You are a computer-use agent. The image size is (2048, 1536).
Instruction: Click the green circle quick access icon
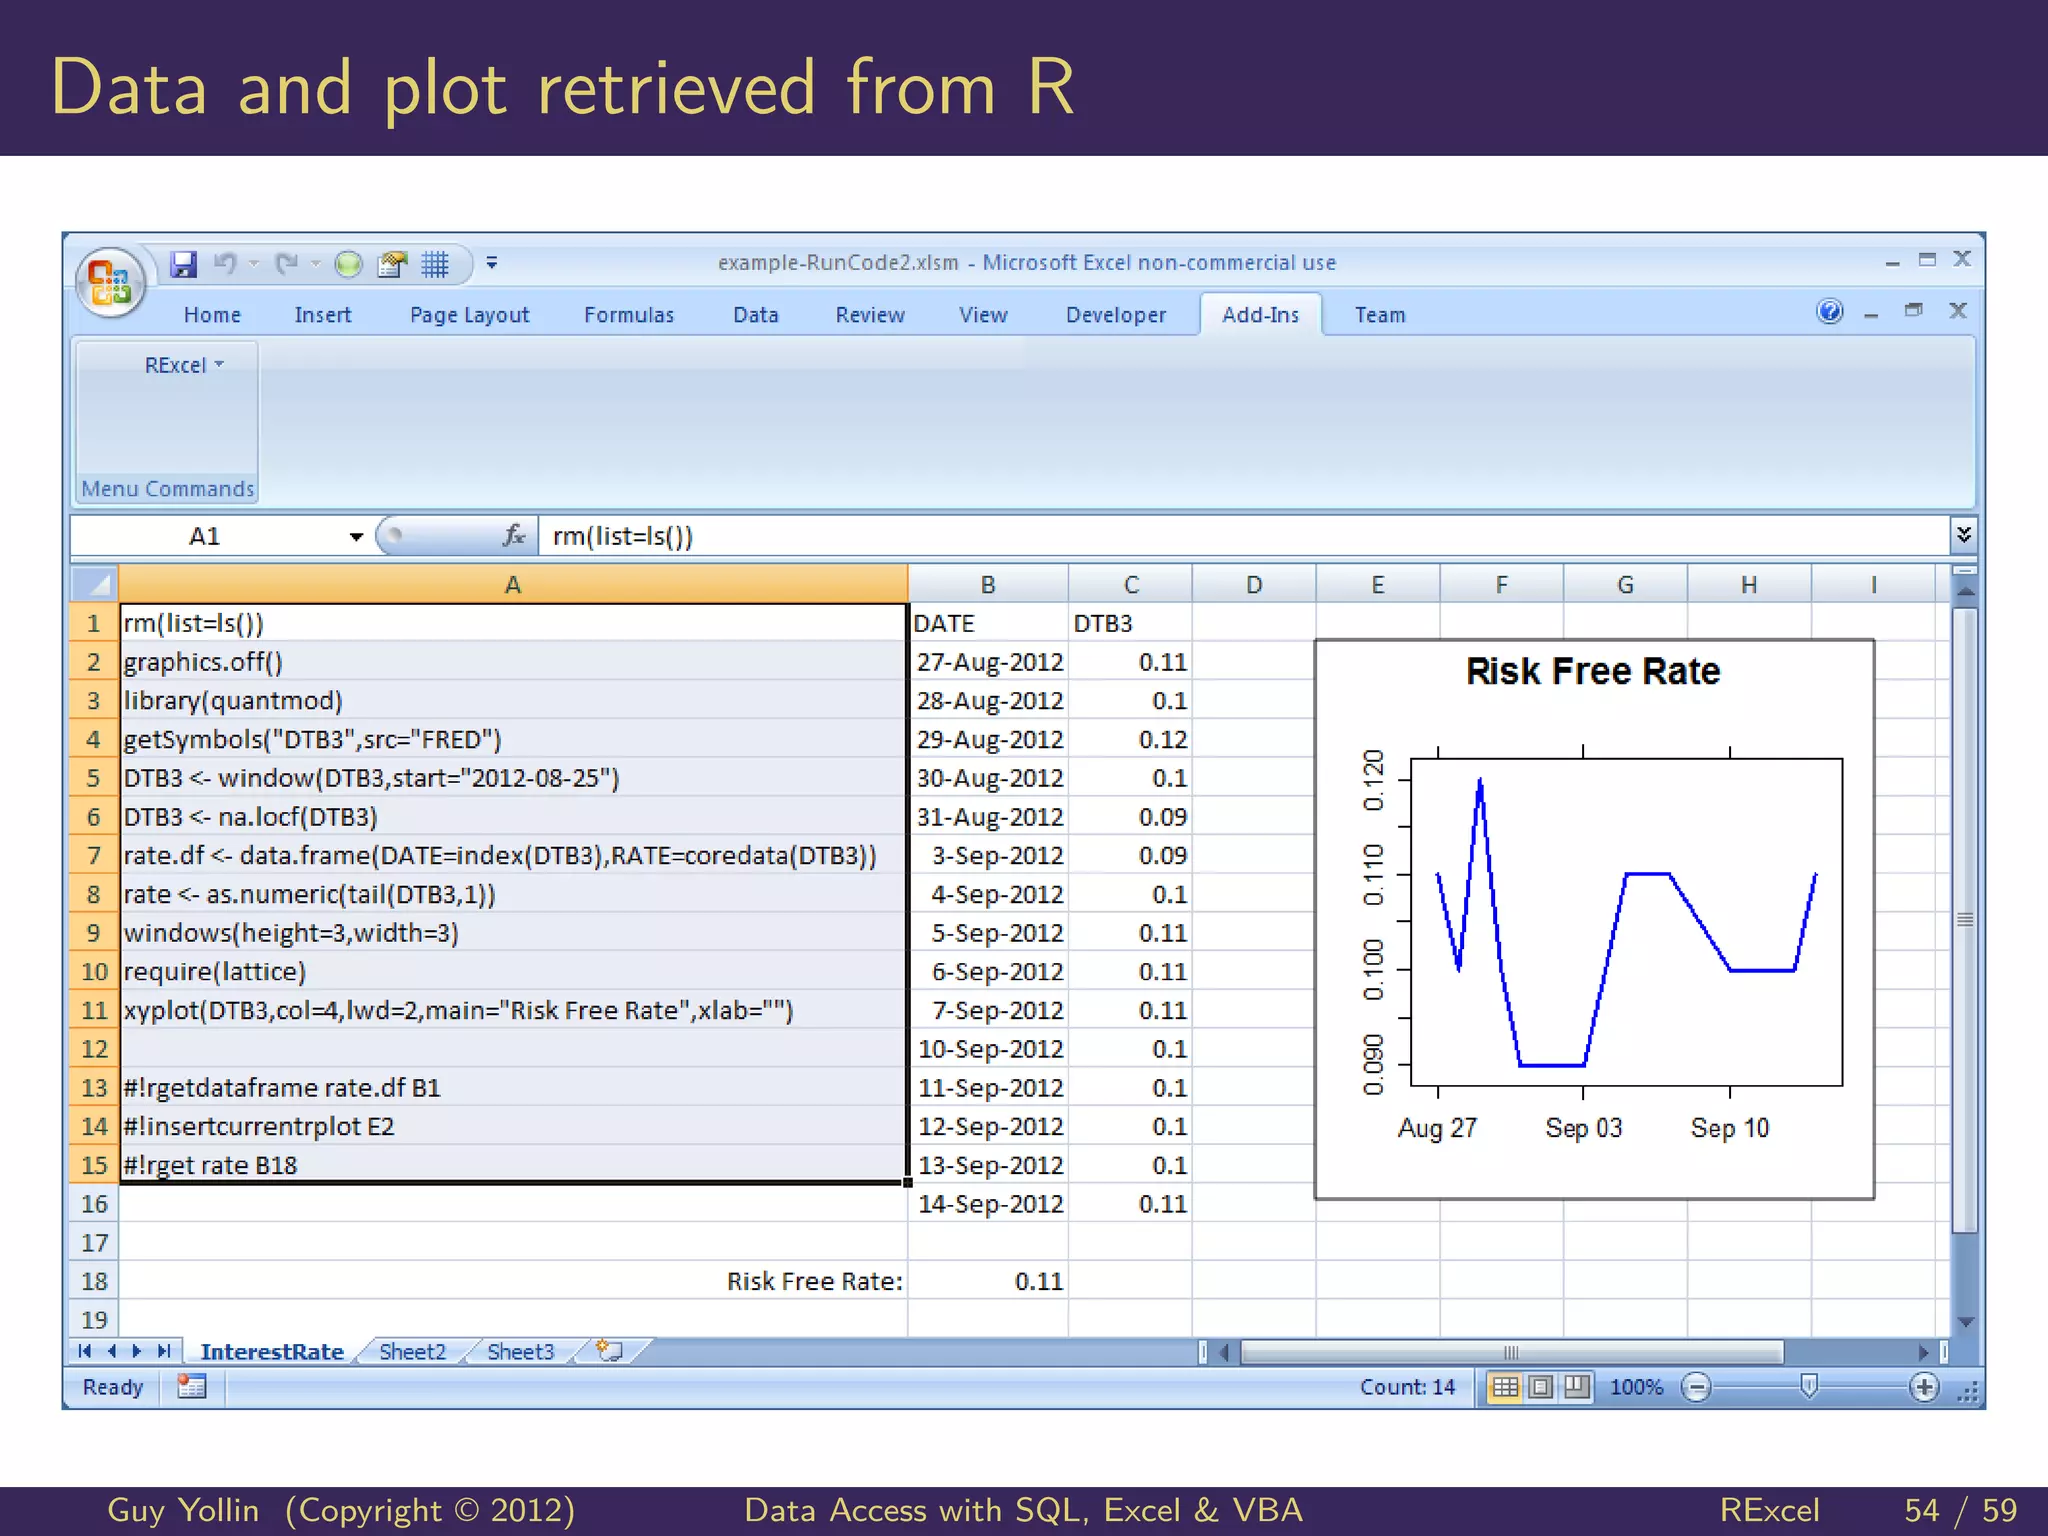[x=348, y=264]
